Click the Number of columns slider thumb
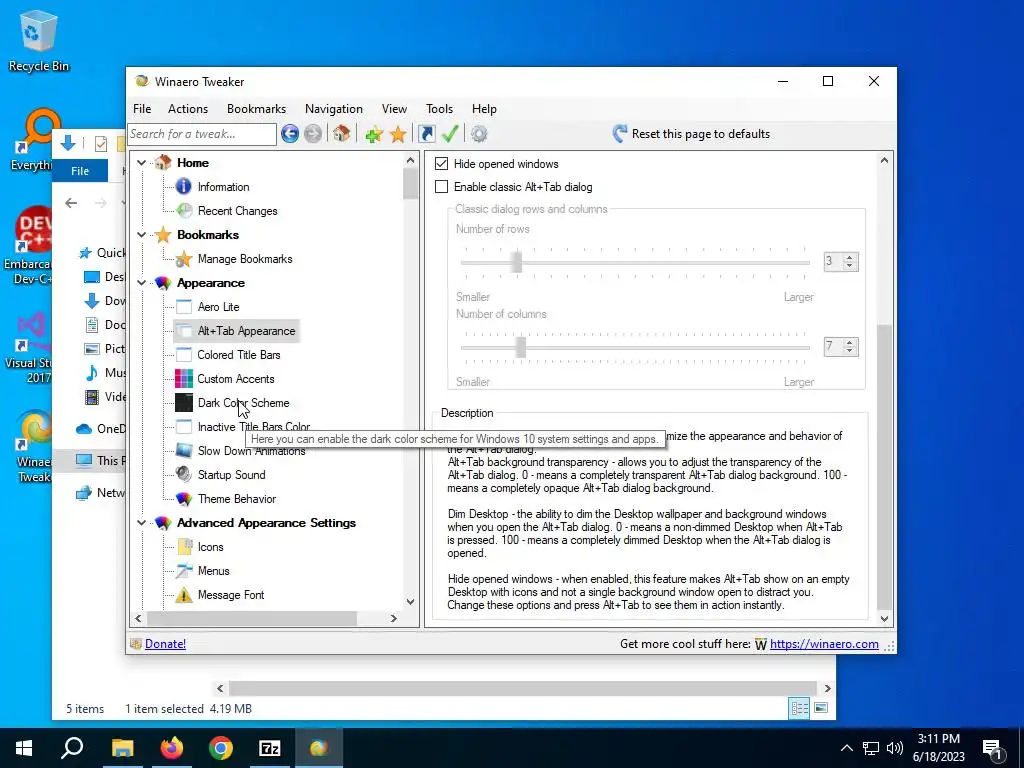This screenshot has height=768, width=1024. tap(520, 347)
